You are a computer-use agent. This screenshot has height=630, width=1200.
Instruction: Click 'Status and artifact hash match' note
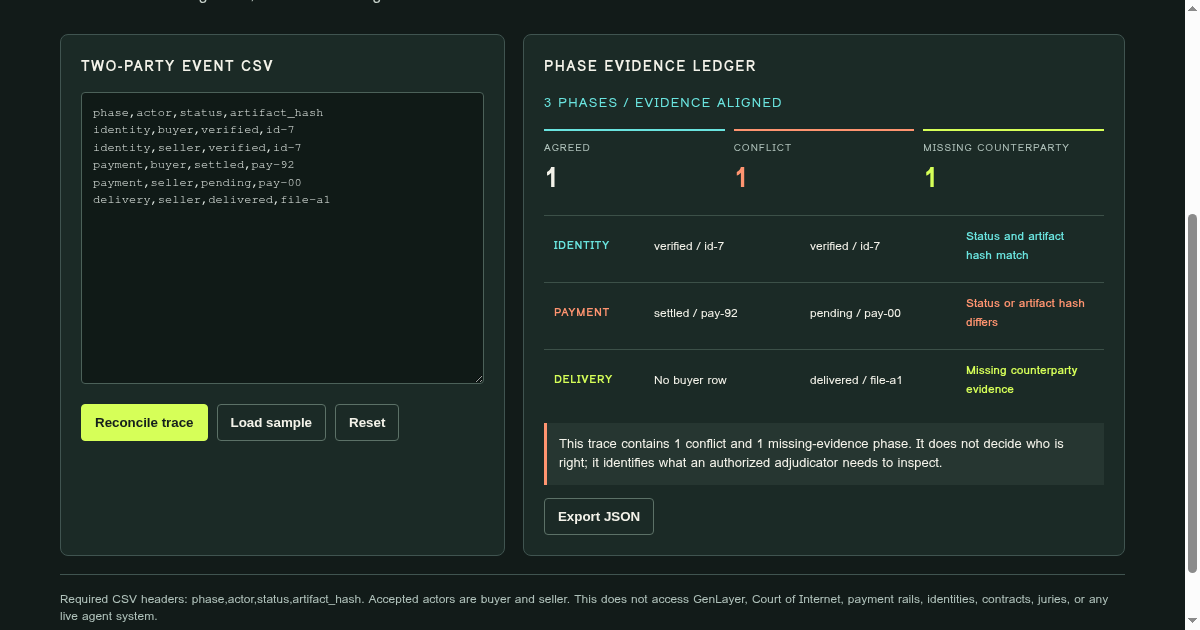1015,246
